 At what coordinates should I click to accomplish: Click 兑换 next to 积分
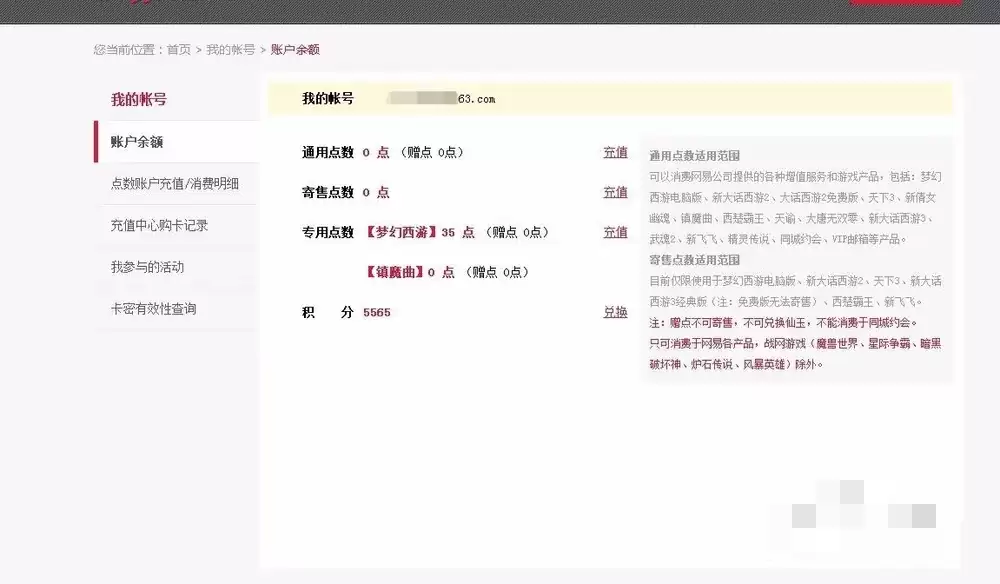[615, 312]
